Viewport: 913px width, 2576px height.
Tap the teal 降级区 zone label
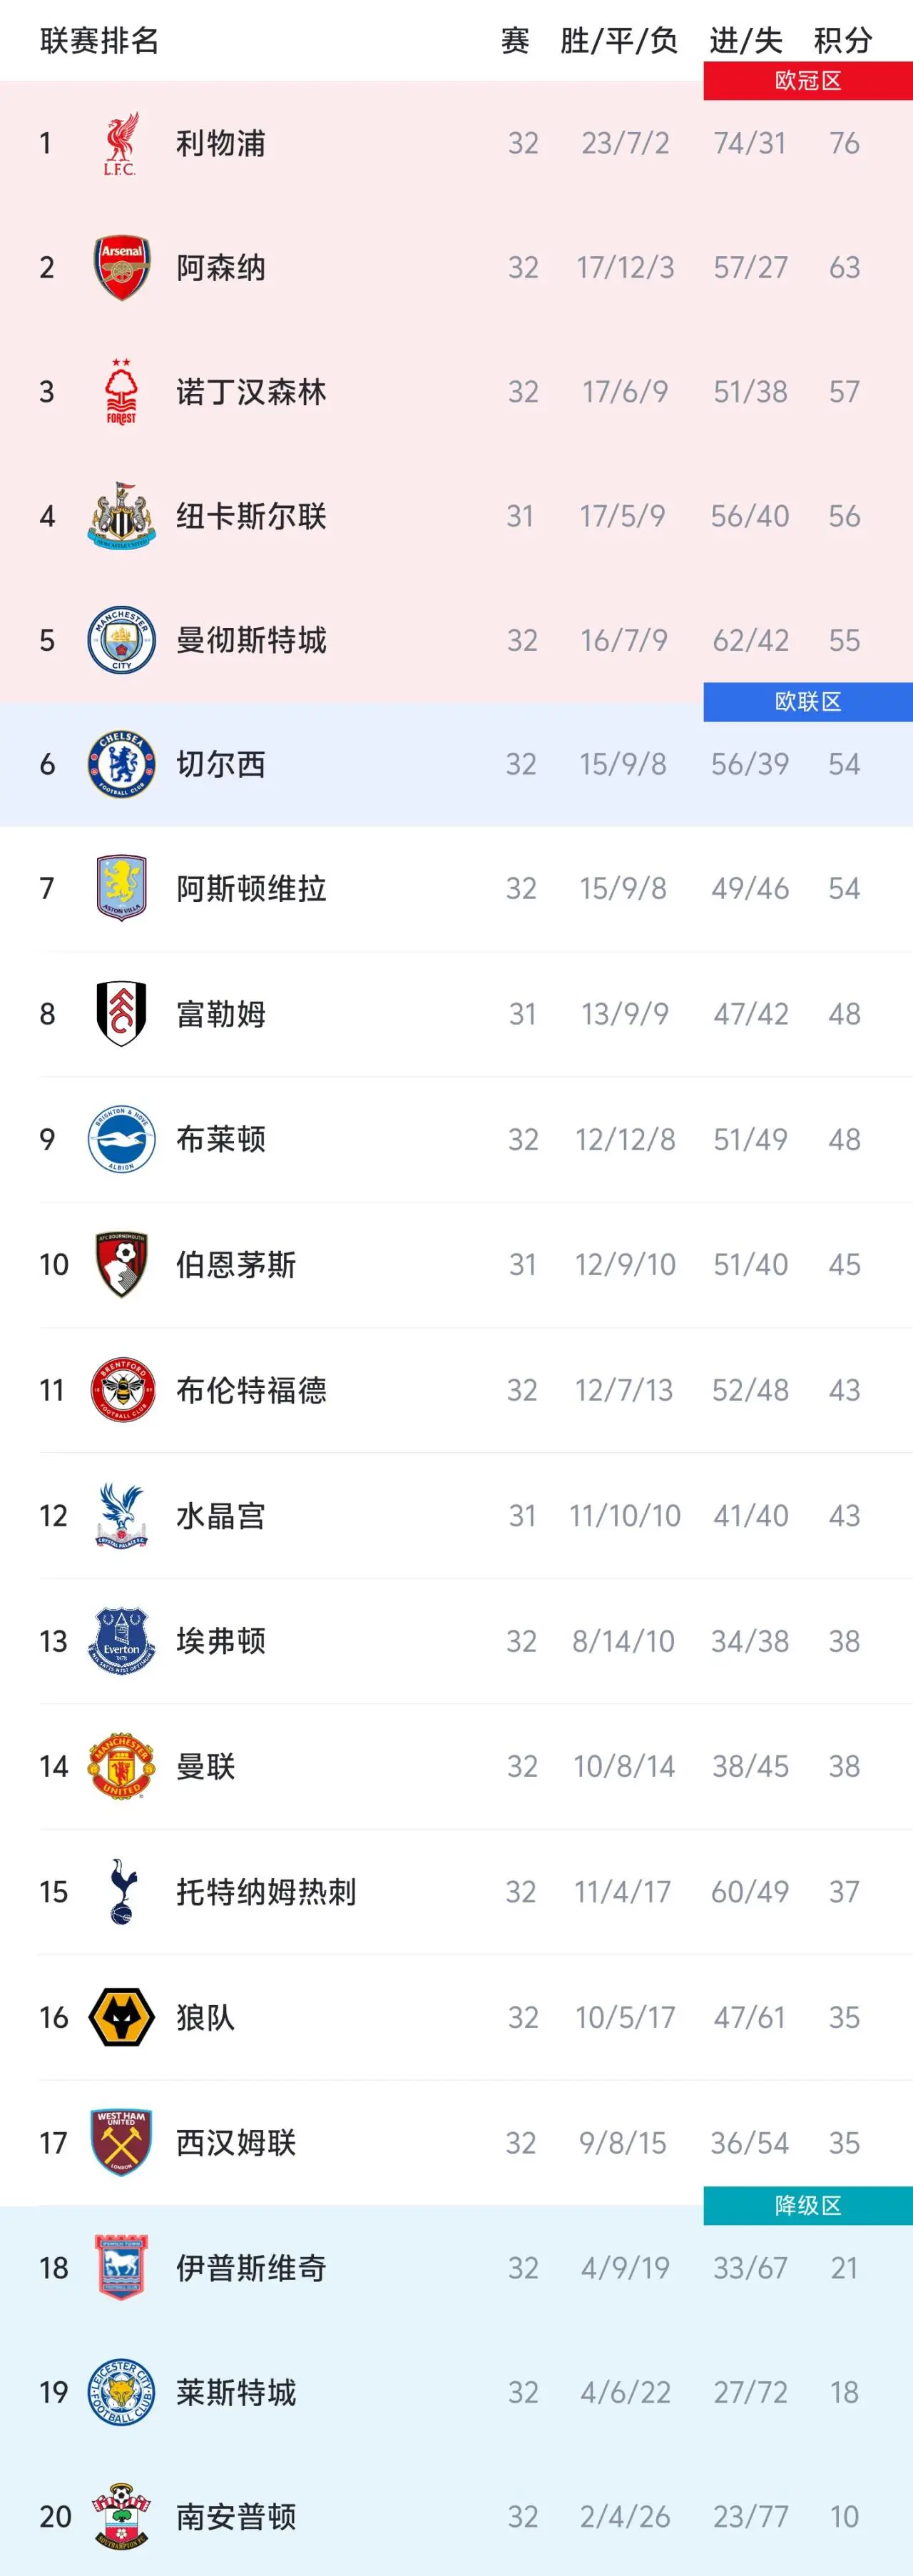[x=808, y=2206]
